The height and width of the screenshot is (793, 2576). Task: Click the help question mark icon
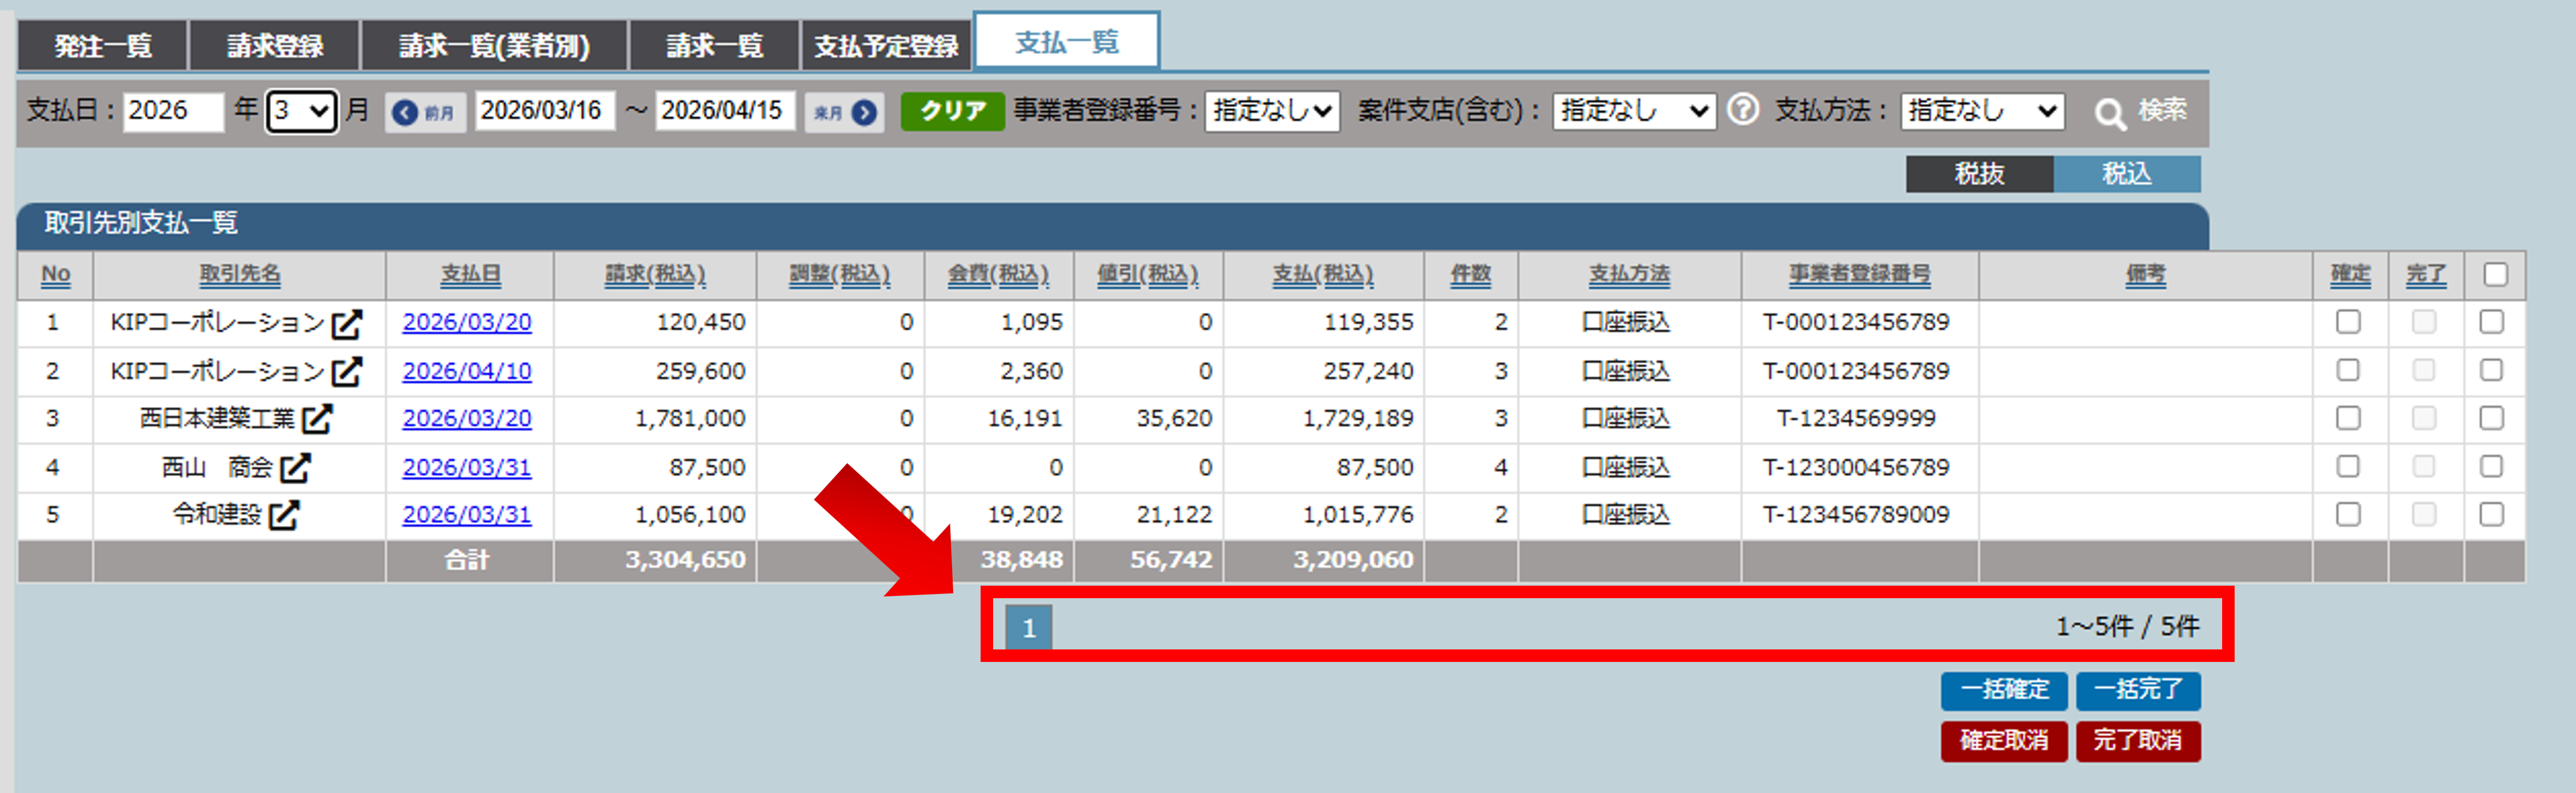coord(1742,109)
